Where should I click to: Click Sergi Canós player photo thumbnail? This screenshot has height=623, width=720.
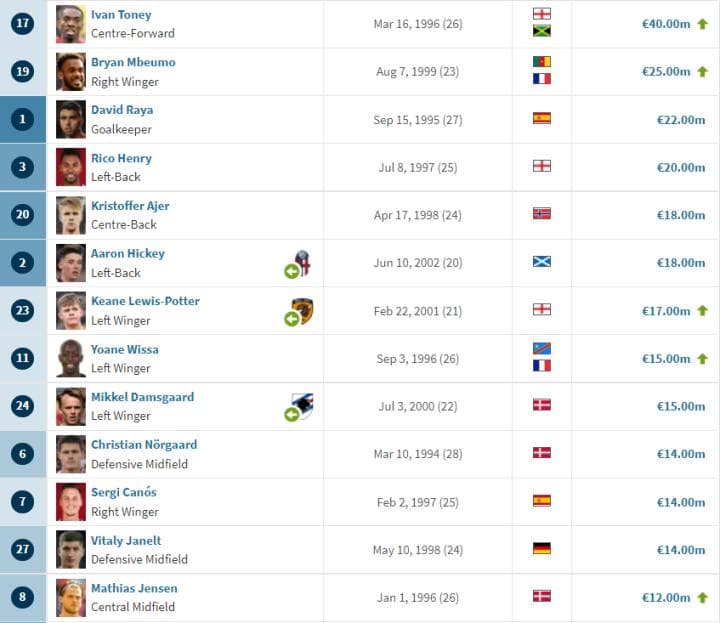click(71, 502)
